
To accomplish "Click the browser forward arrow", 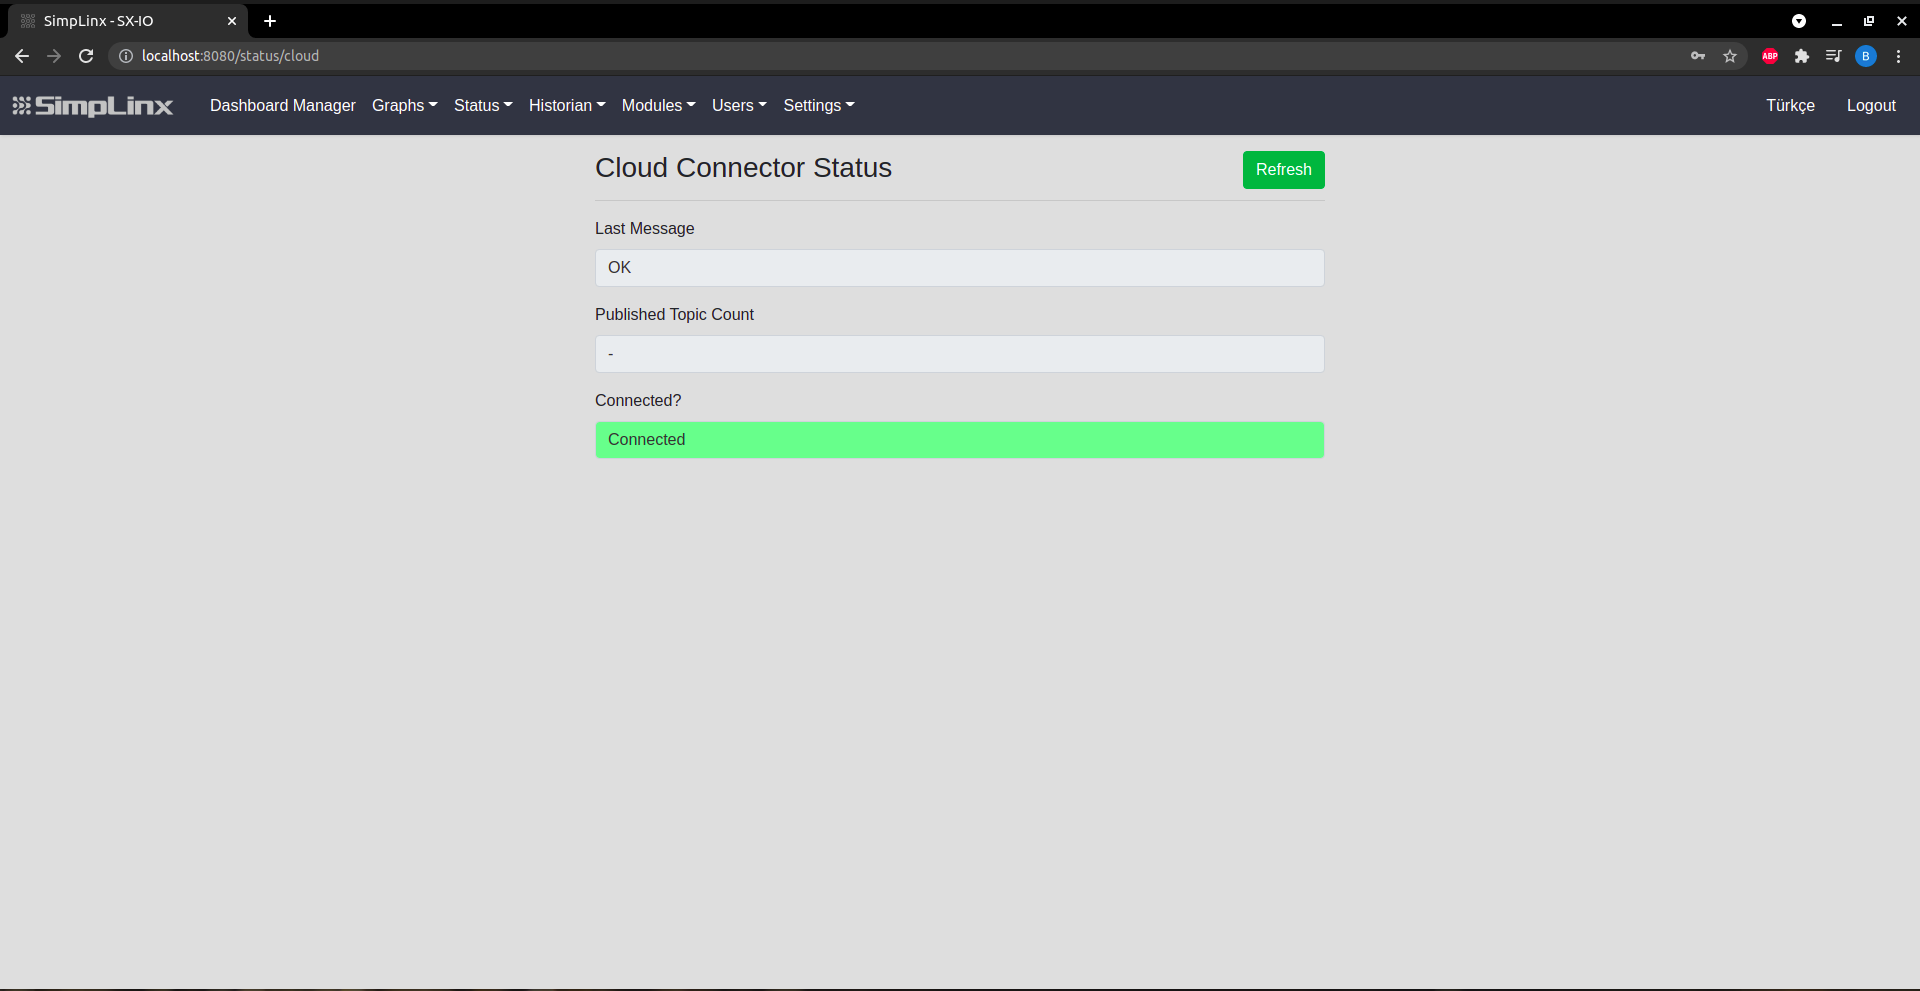I will [x=54, y=56].
